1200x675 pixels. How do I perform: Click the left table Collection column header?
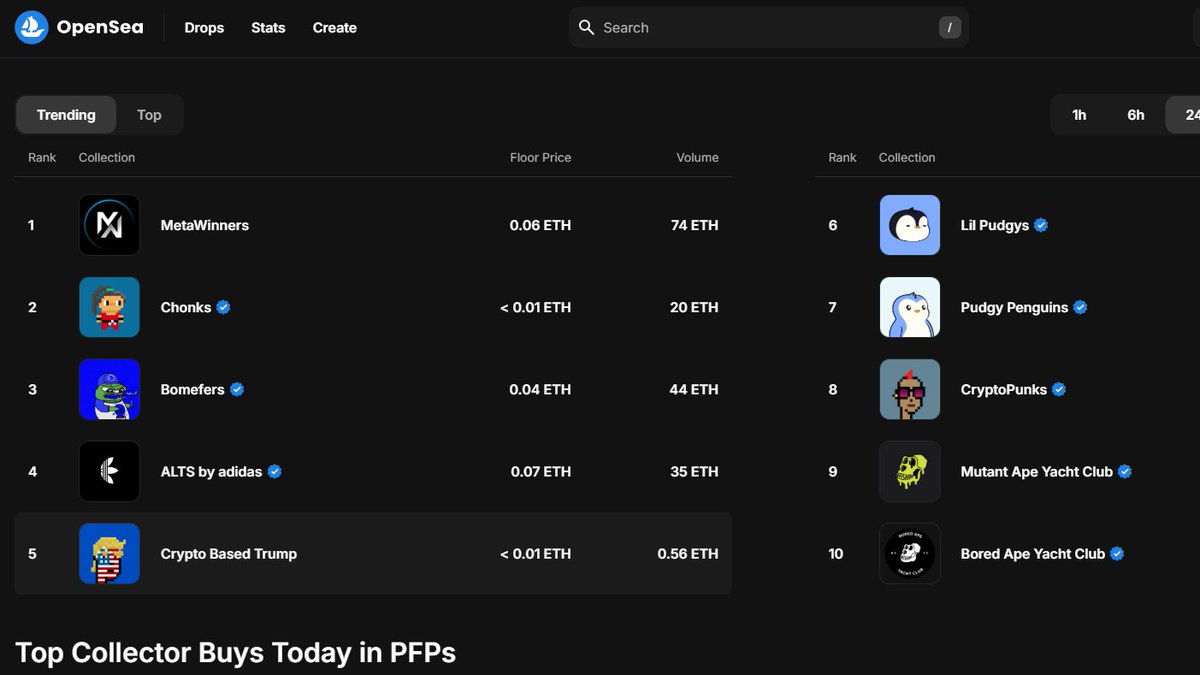107,157
